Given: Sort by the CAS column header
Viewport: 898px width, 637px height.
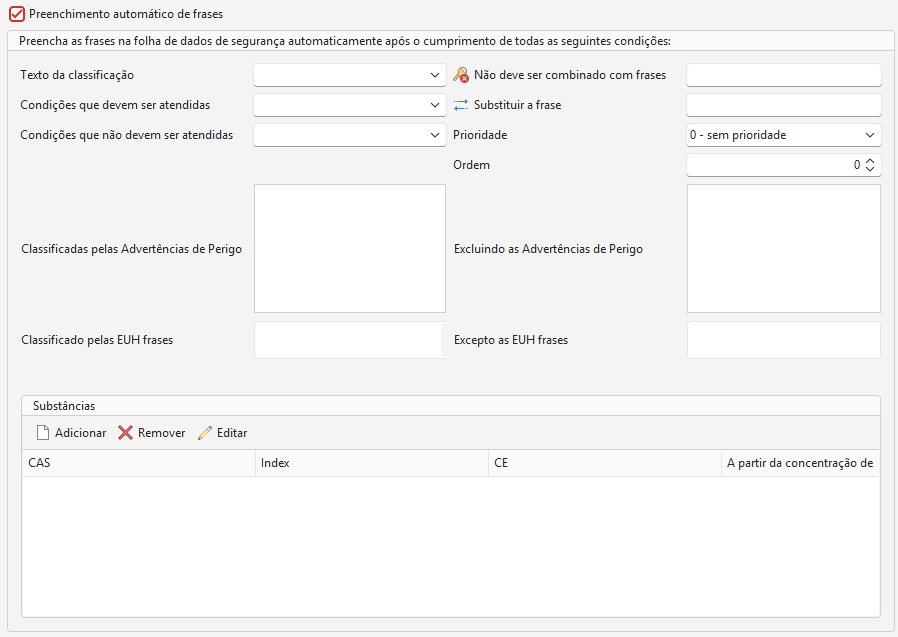Looking at the screenshot, I should pos(139,463).
